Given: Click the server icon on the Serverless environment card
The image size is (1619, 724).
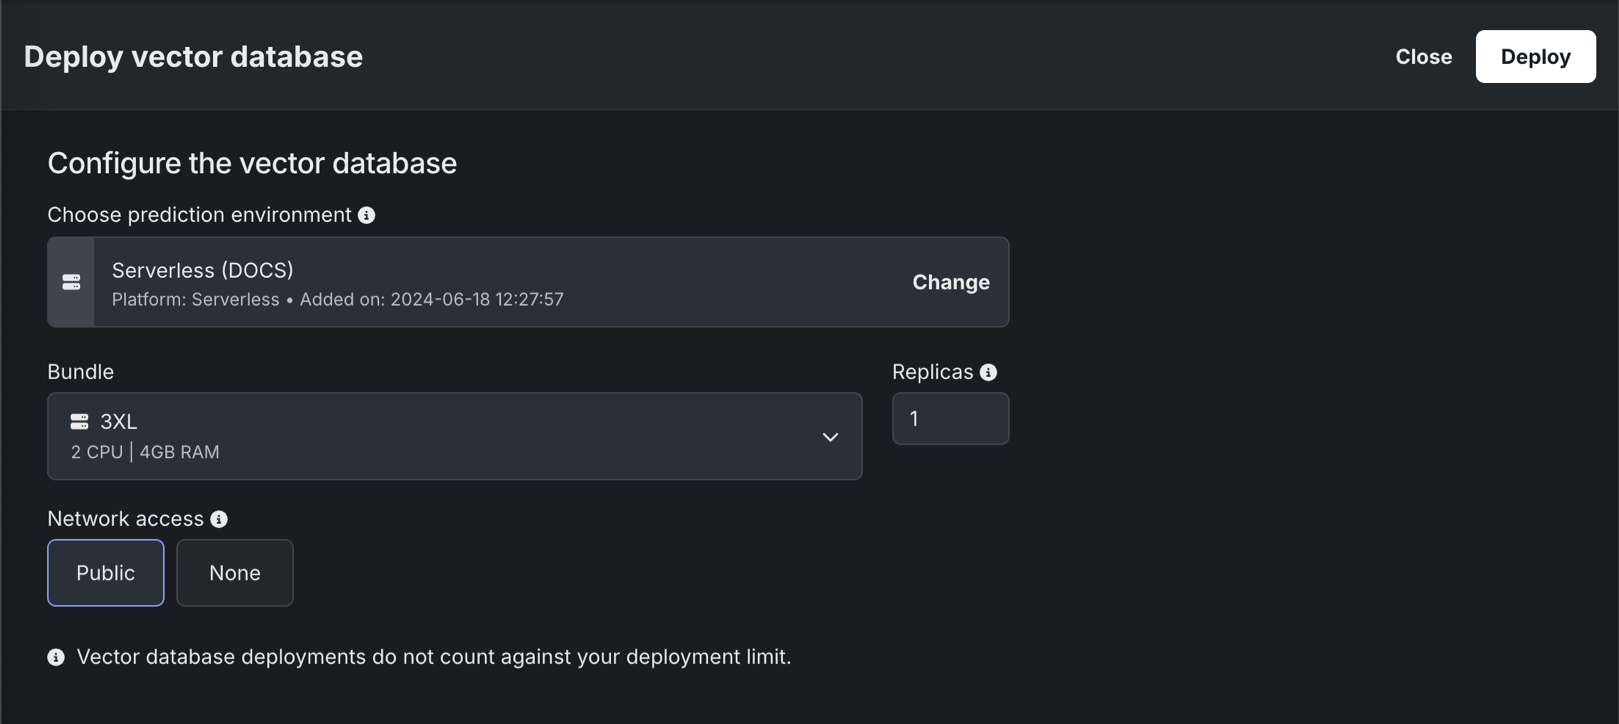Looking at the screenshot, I should (71, 282).
